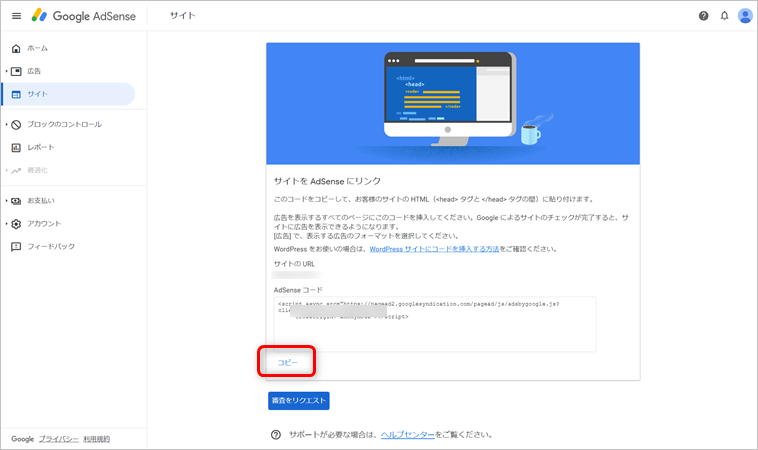758x450 pixels.
Task: Open the user account avatar
Action: tap(745, 16)
